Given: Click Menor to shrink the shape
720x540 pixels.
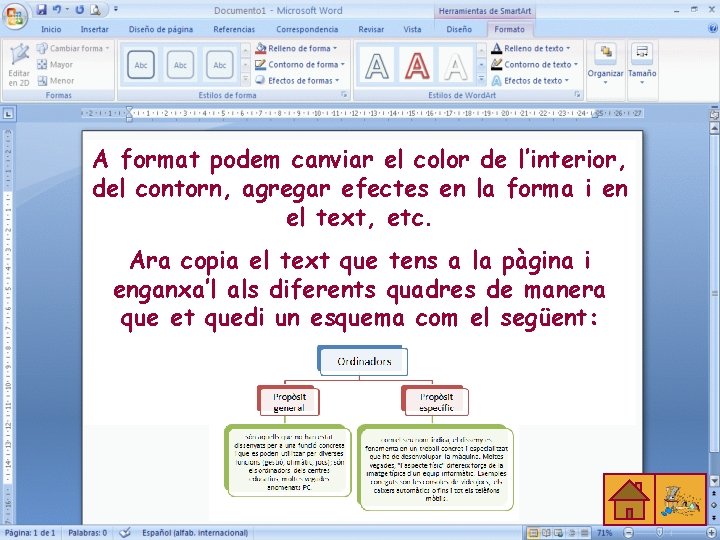Looking at the screenshot, I should [56, 81].
